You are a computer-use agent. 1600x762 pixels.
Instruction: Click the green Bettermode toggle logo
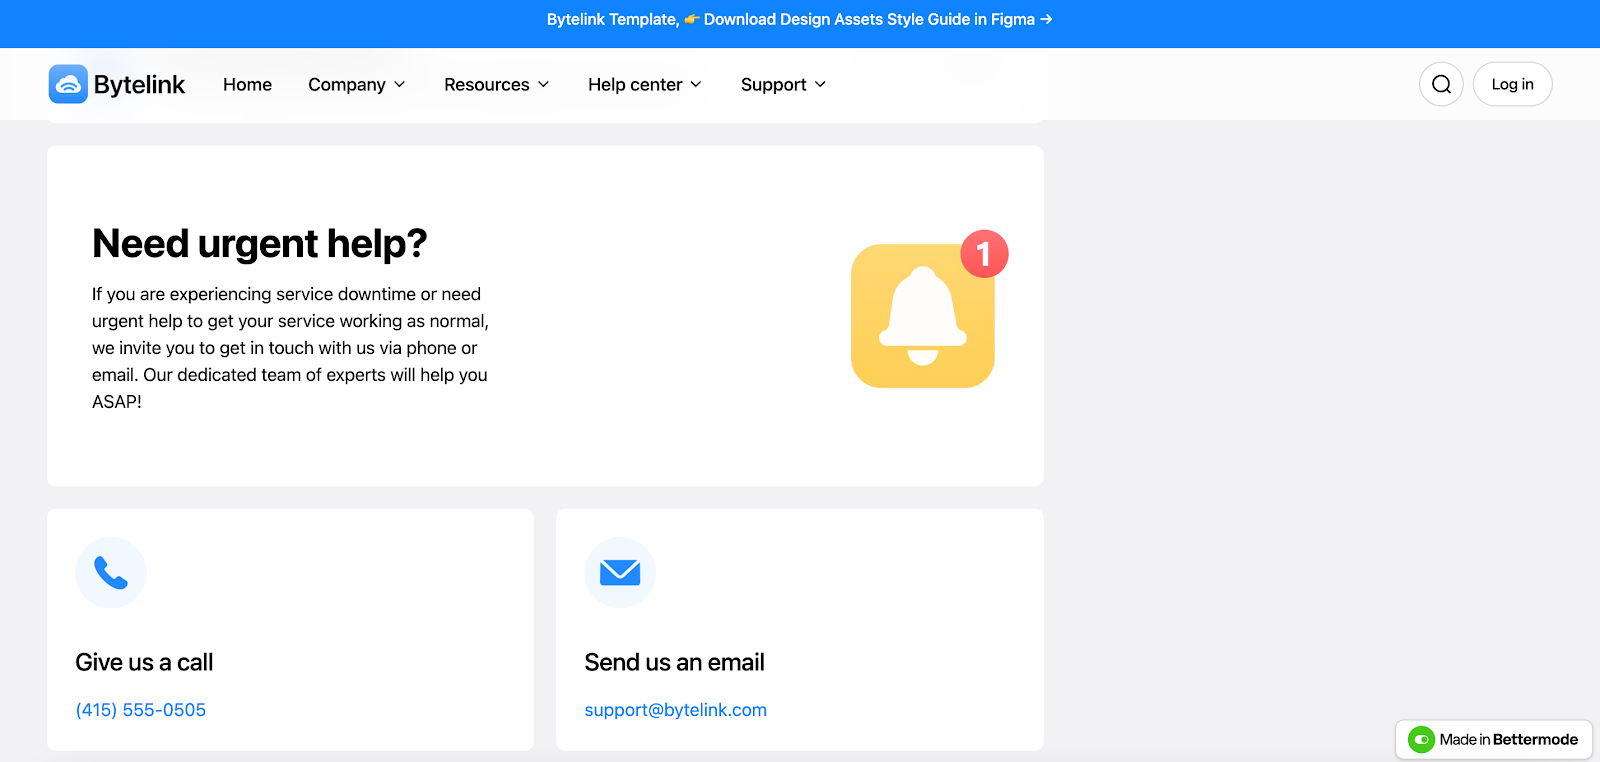point(1421,740)
